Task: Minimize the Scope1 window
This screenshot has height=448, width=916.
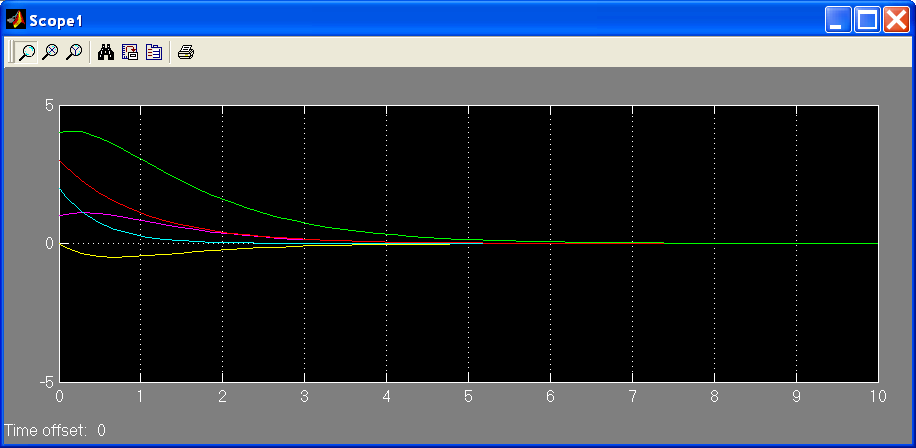Action: tap(838, 20)
